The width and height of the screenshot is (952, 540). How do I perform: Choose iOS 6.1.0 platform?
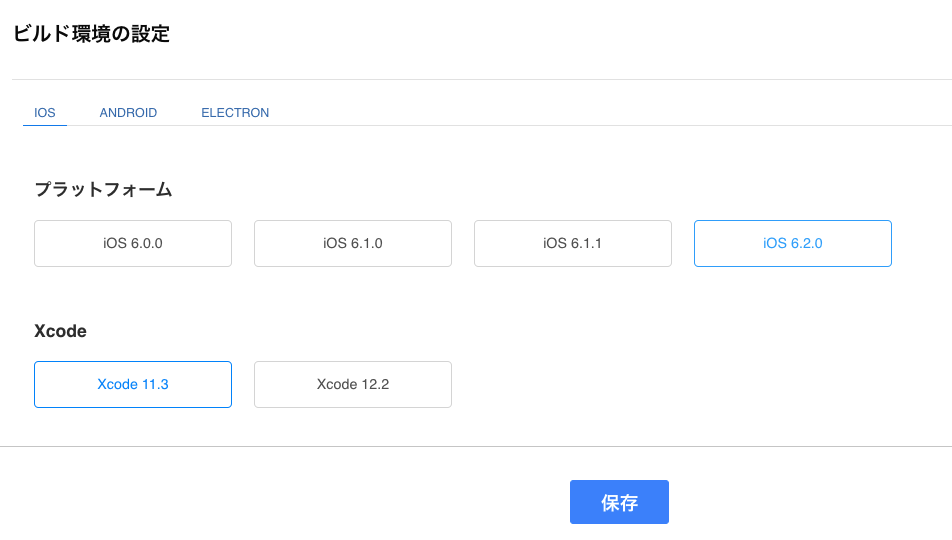pyautogui.click(x=353, y=244)
